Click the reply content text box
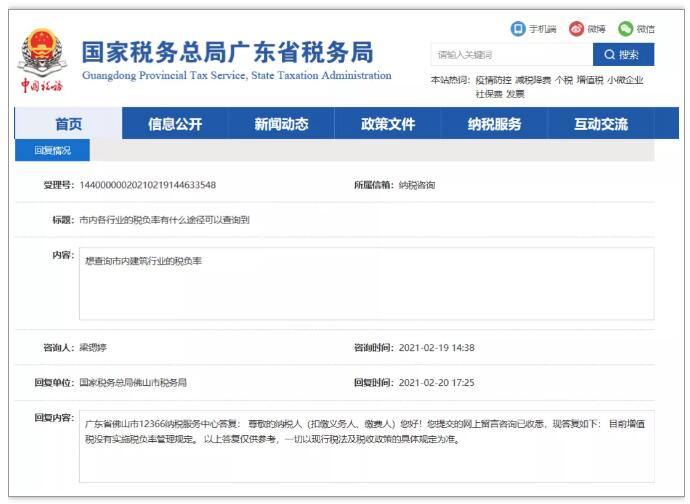690x504 pixels. tap(367, 446)
